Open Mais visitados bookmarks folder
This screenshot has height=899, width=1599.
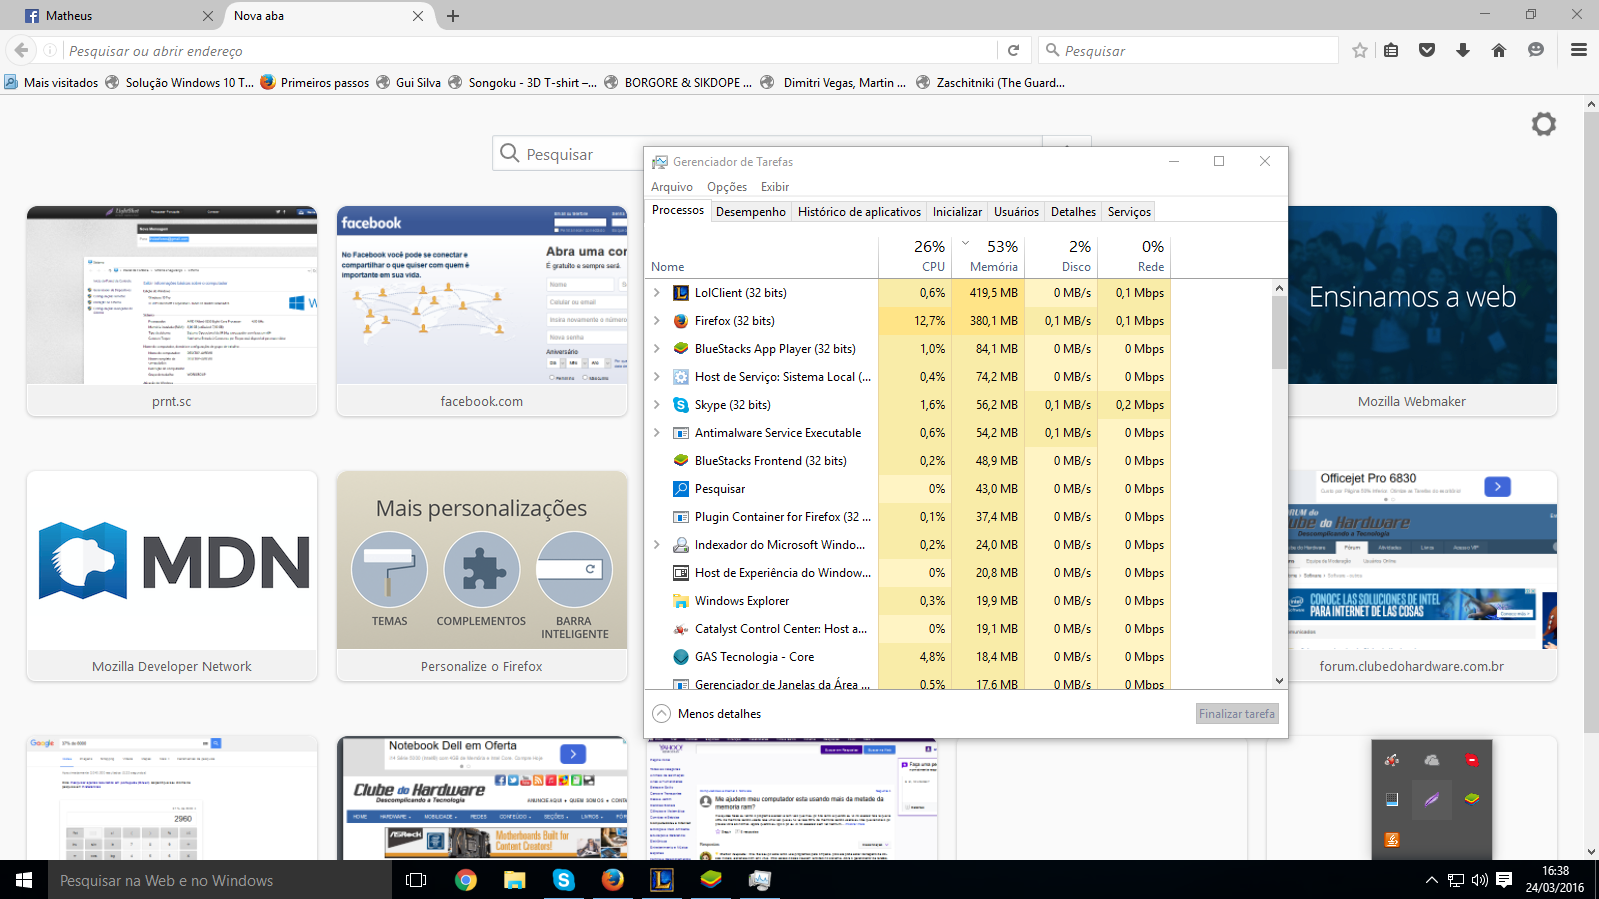[x=51, y=83]
